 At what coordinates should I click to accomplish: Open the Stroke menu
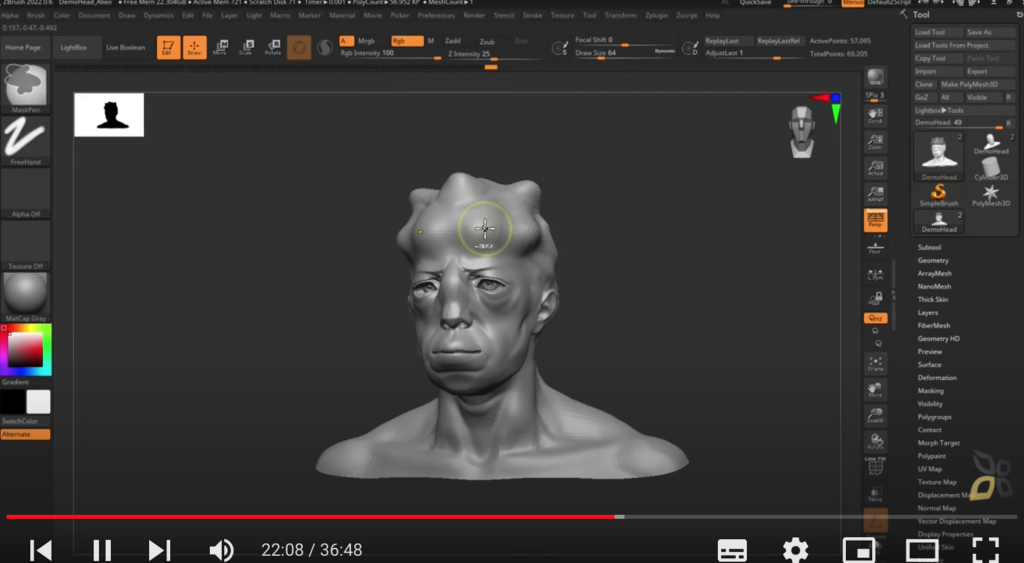[x=532, y=15]
